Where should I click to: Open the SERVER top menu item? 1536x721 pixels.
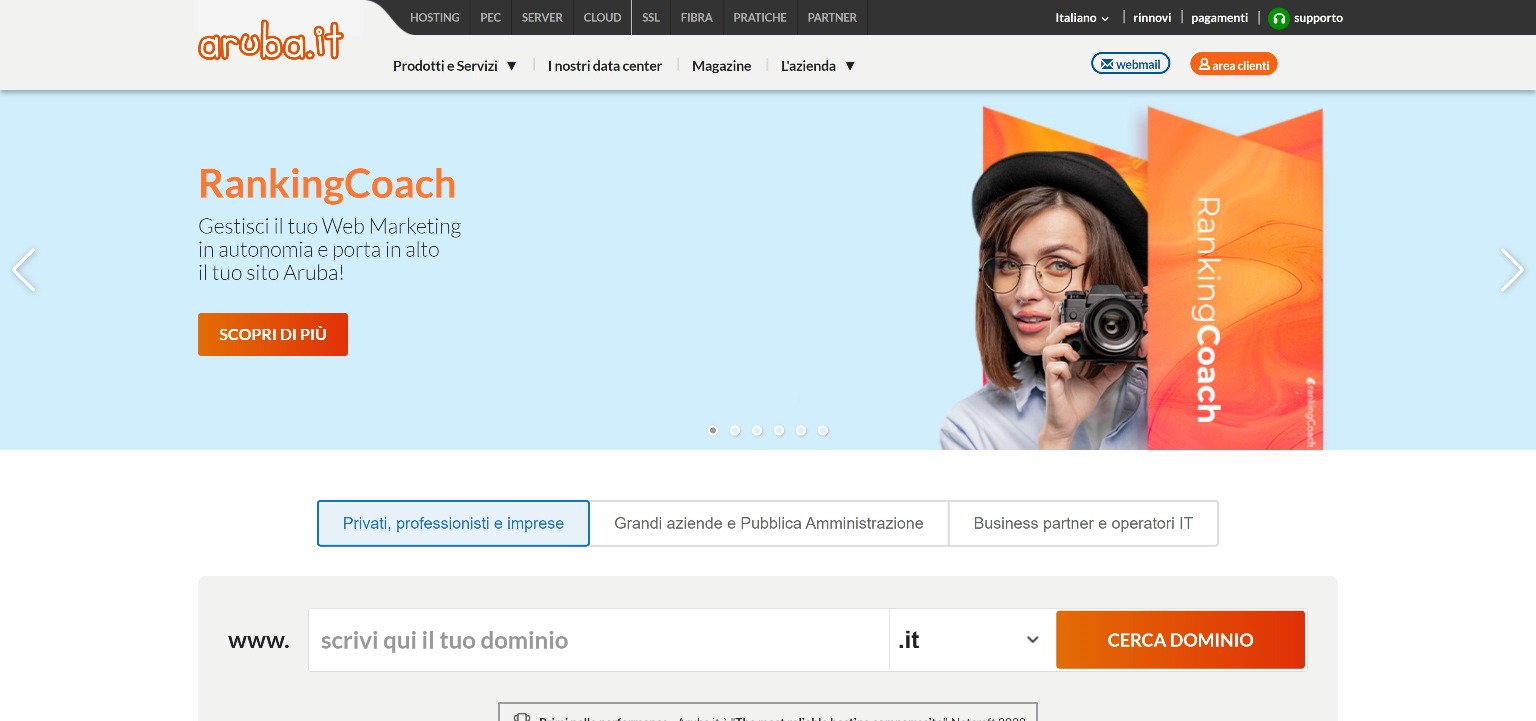(x=542, y=18)
